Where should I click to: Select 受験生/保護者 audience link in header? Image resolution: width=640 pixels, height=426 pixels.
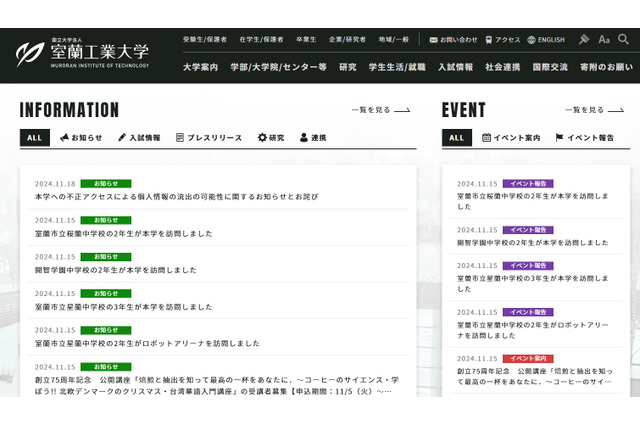(205, 40)
